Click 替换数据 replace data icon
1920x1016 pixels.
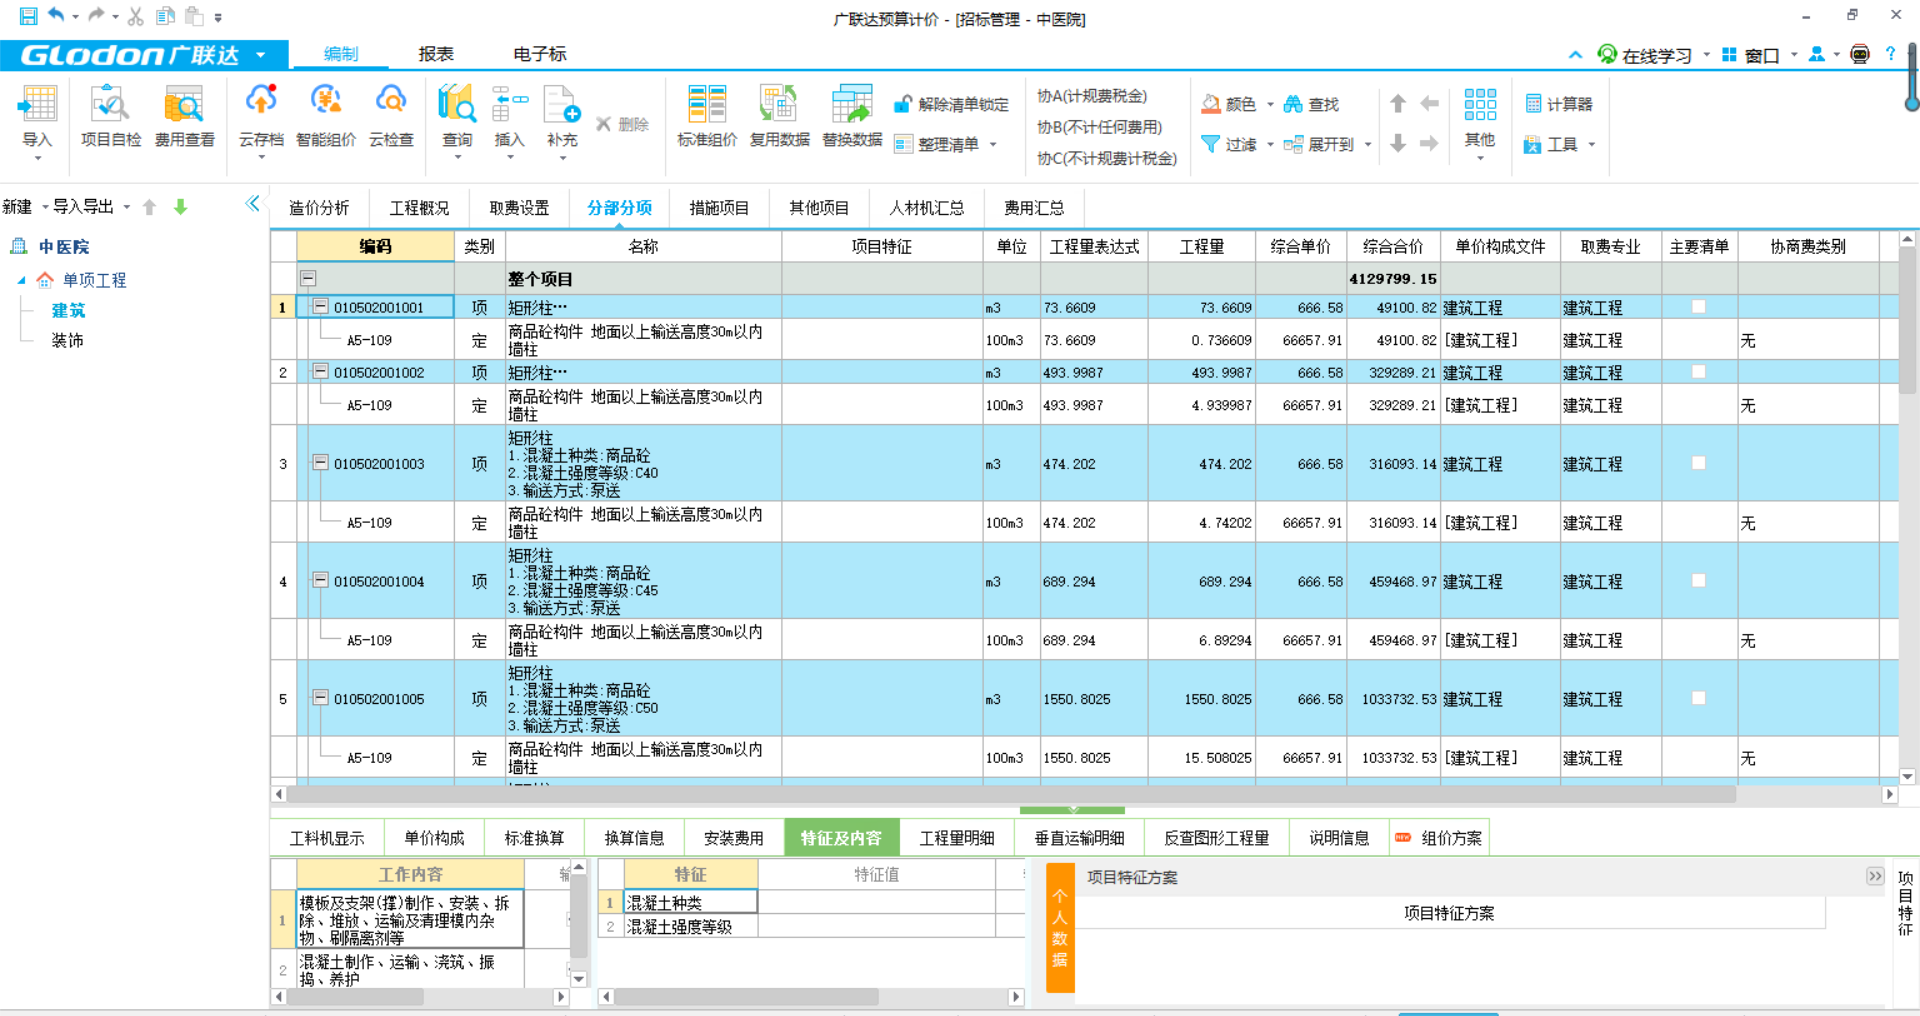(852, 104)
